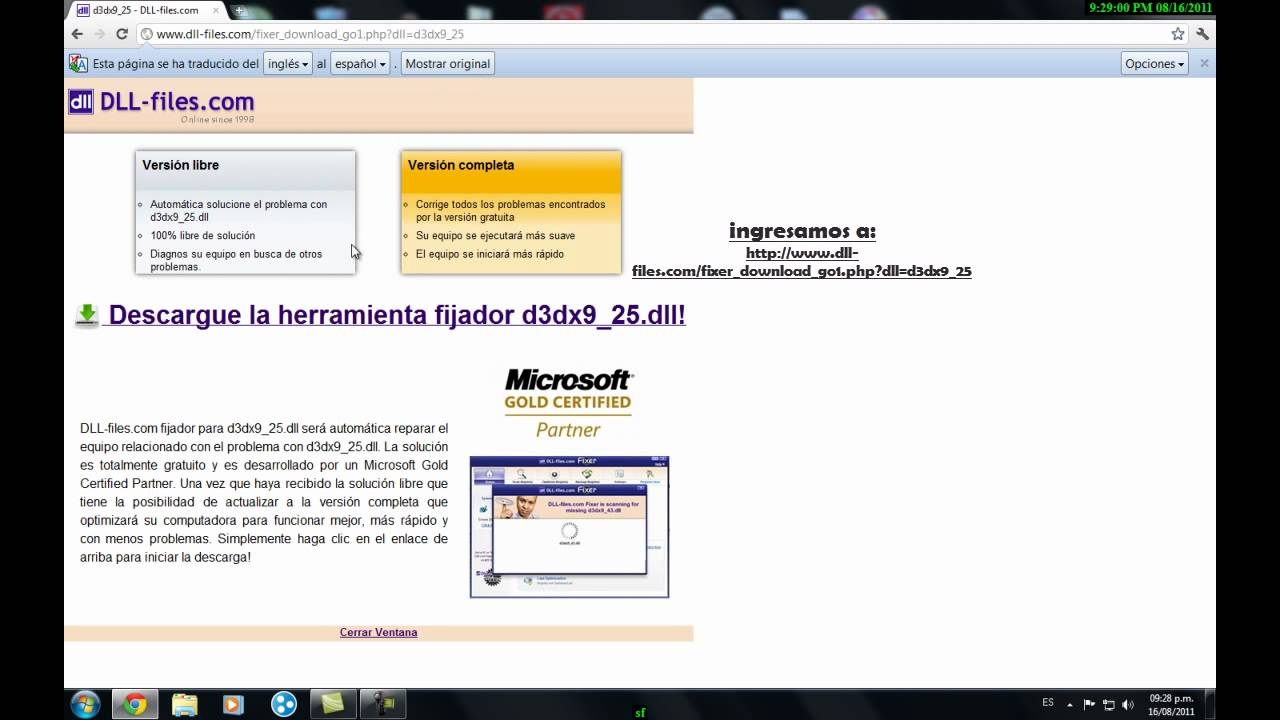This screenshot has width=1280, height=720.
Task: Click the green sticky-note taskbar icon
Action: 332,704
